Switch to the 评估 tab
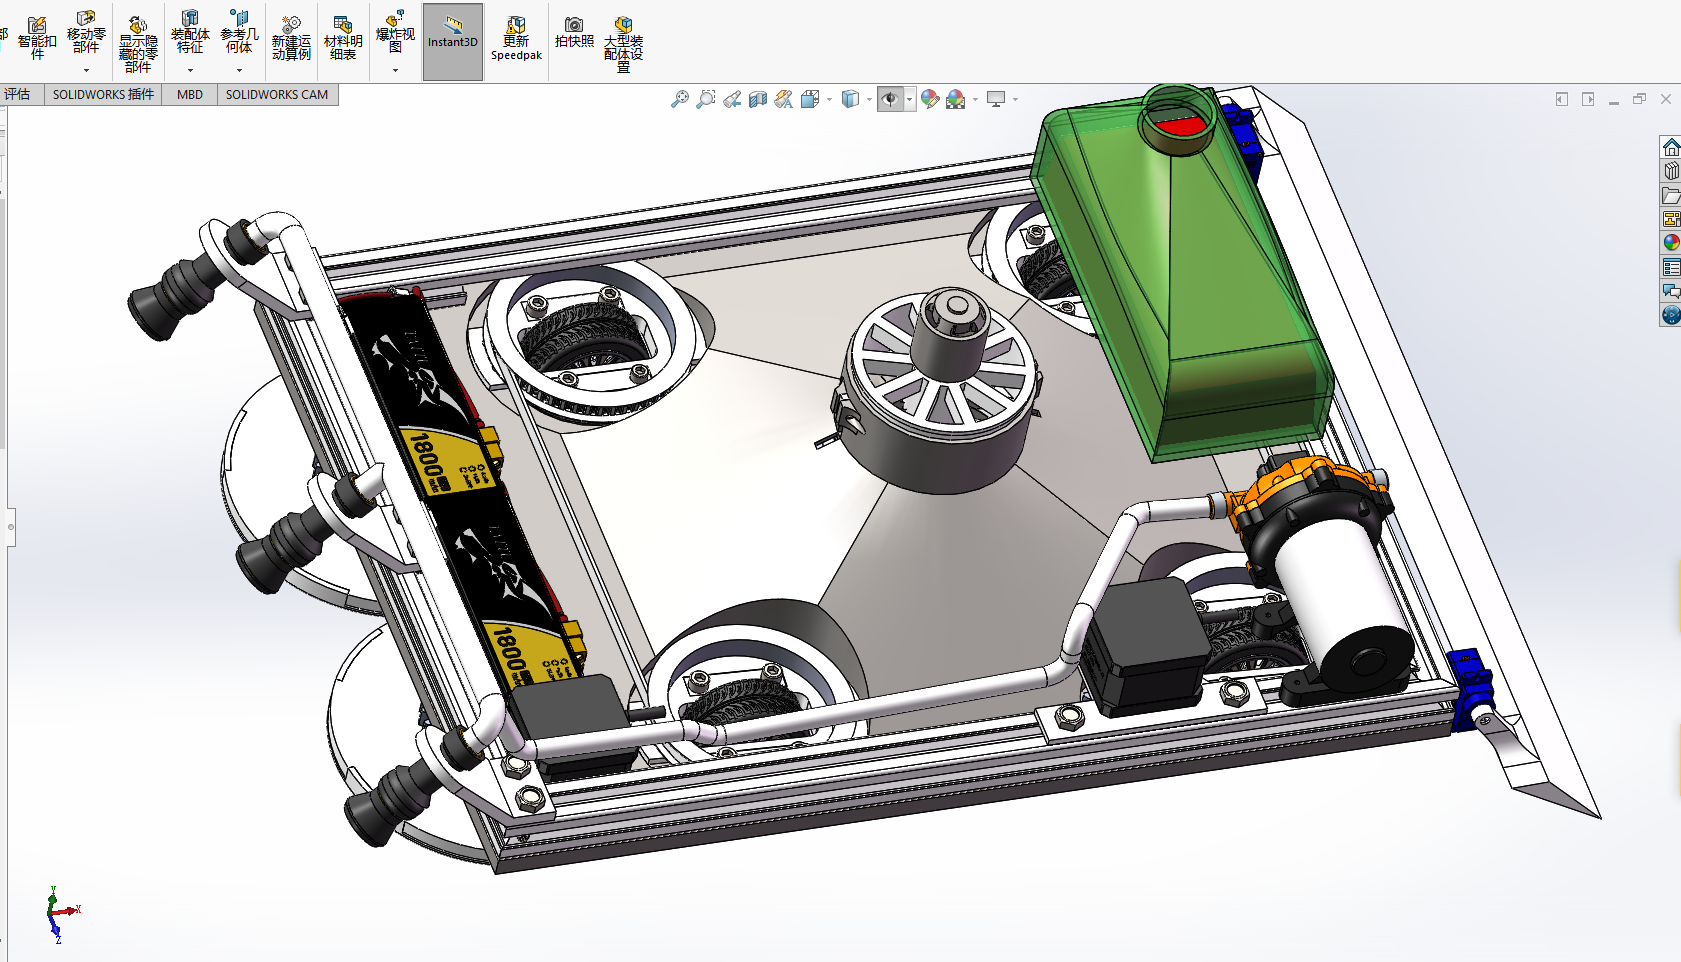The width and height of the screenshot is (1681, 962). [x=17, y=95]
